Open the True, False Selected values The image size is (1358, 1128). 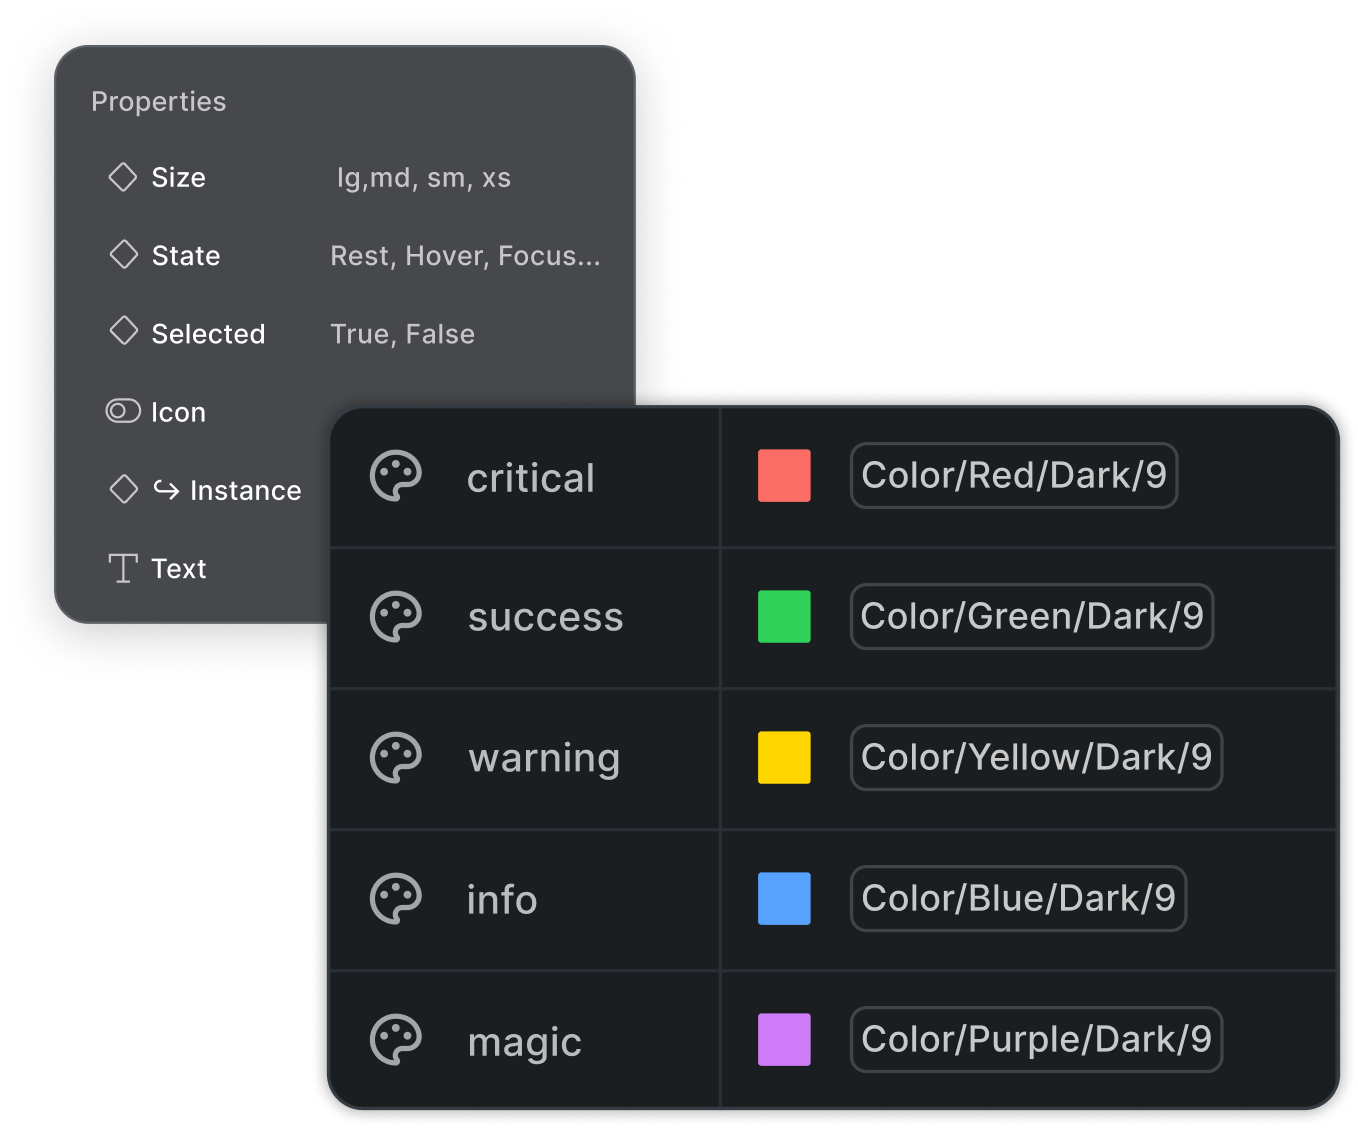click(402, 333)
